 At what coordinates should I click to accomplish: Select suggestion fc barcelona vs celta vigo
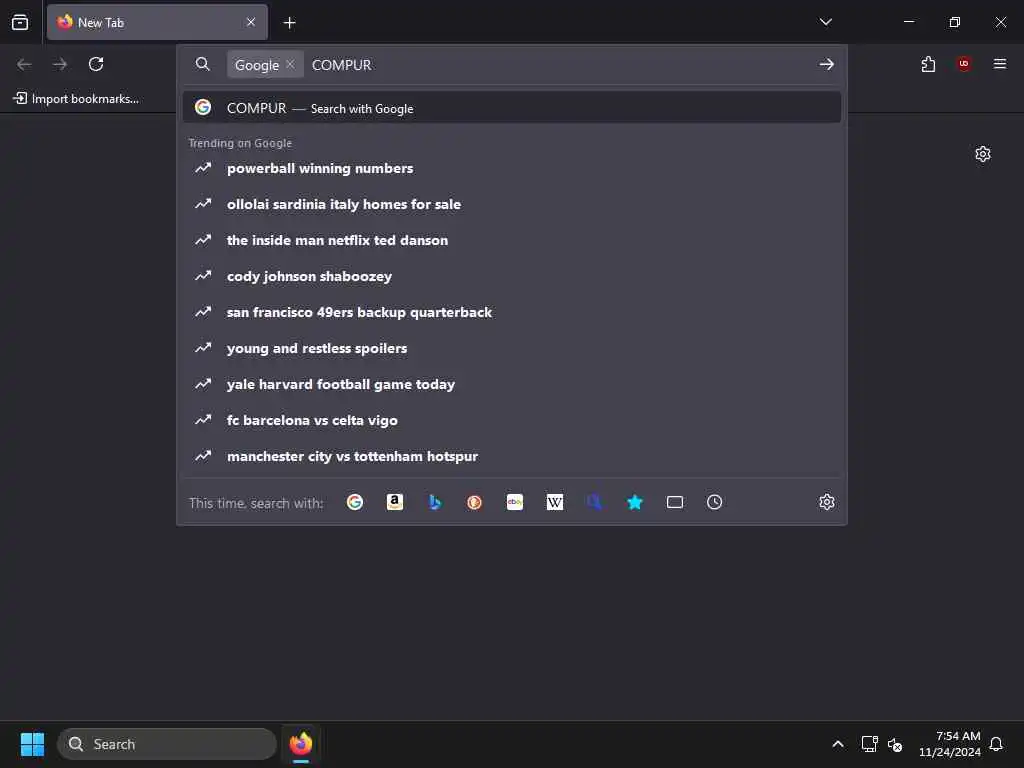[512, 420]
